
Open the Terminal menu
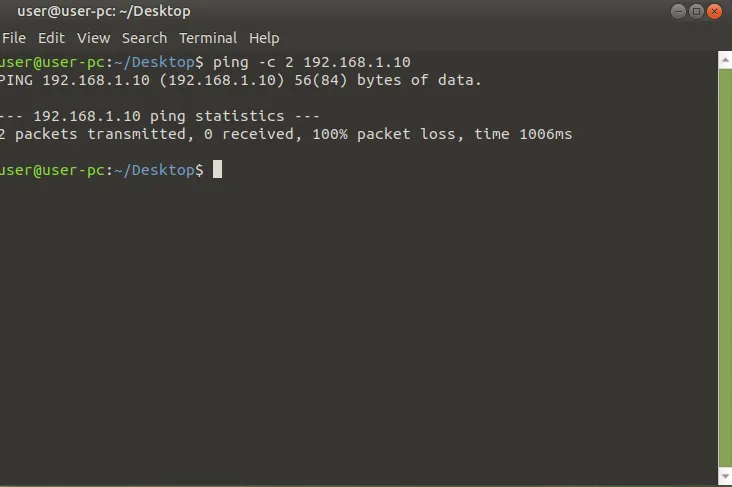point(208,38)
